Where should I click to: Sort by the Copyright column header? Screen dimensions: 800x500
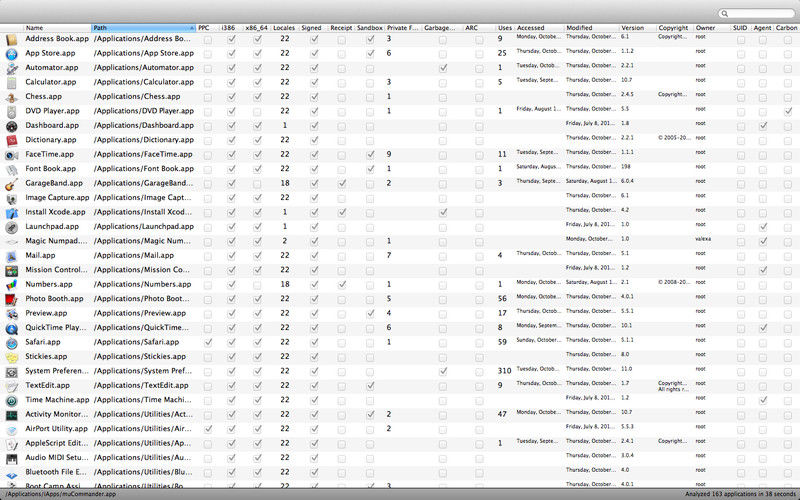click(x=673, y=28)
